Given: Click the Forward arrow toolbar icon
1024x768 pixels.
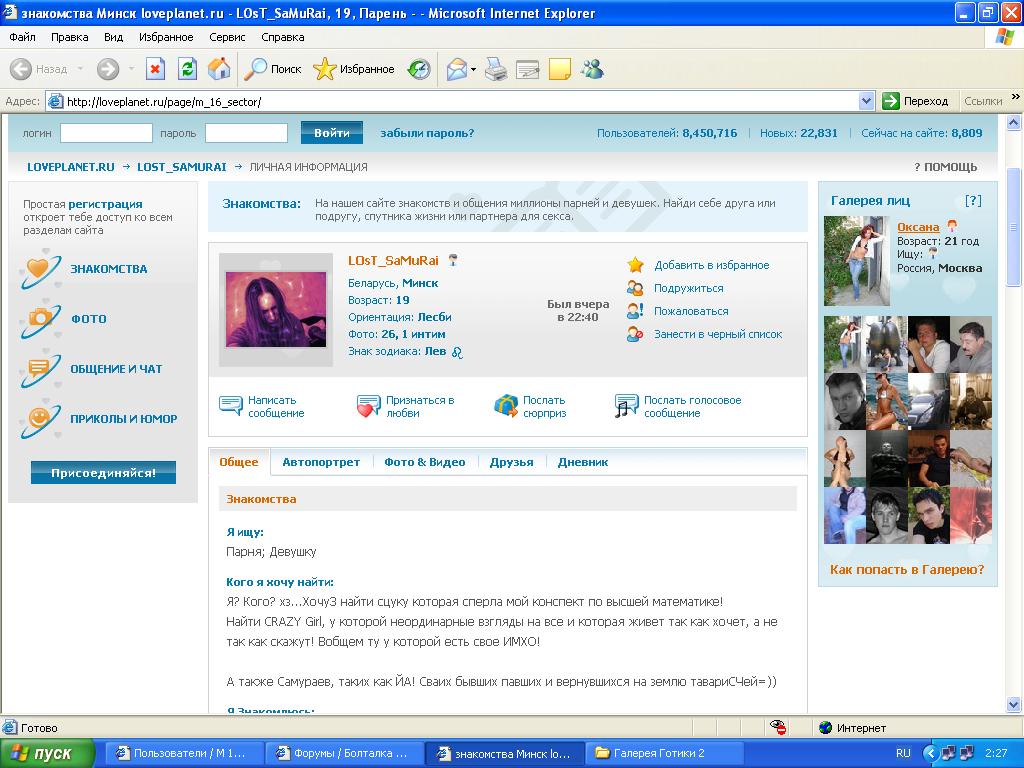Looking at the screenshot, I should [x=108, y=69].
